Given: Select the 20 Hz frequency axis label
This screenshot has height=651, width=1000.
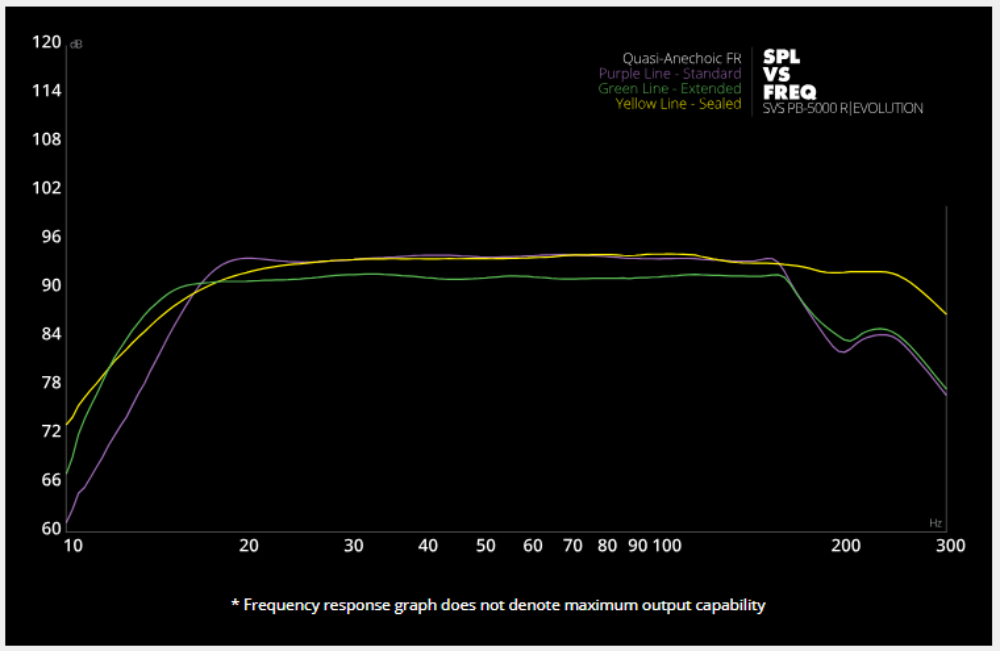Looking at the screenshot, I should pos(249,545).
